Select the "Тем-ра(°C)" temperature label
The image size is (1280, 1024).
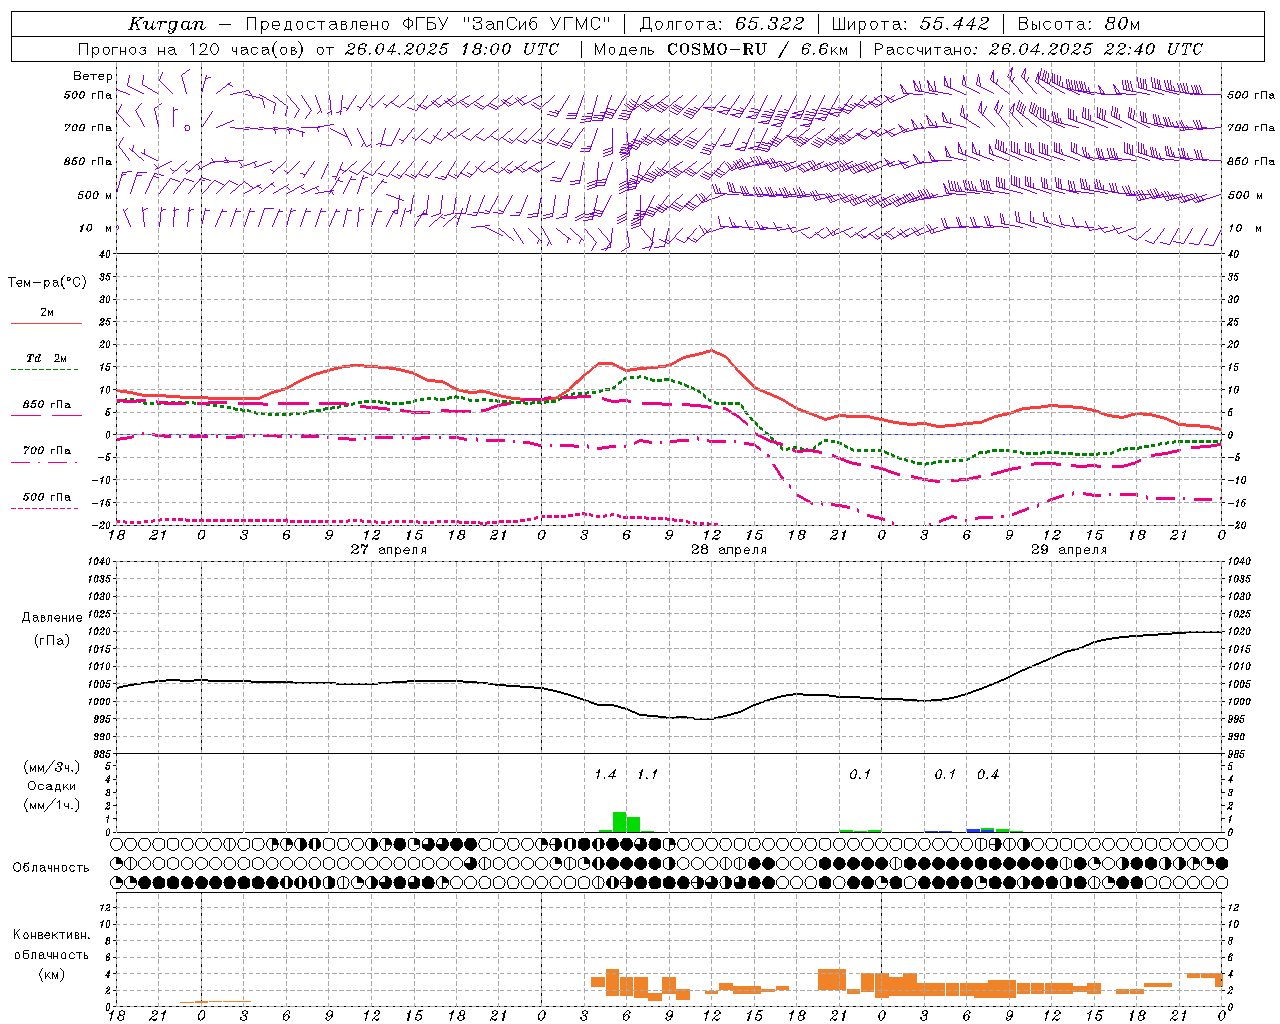47,283
